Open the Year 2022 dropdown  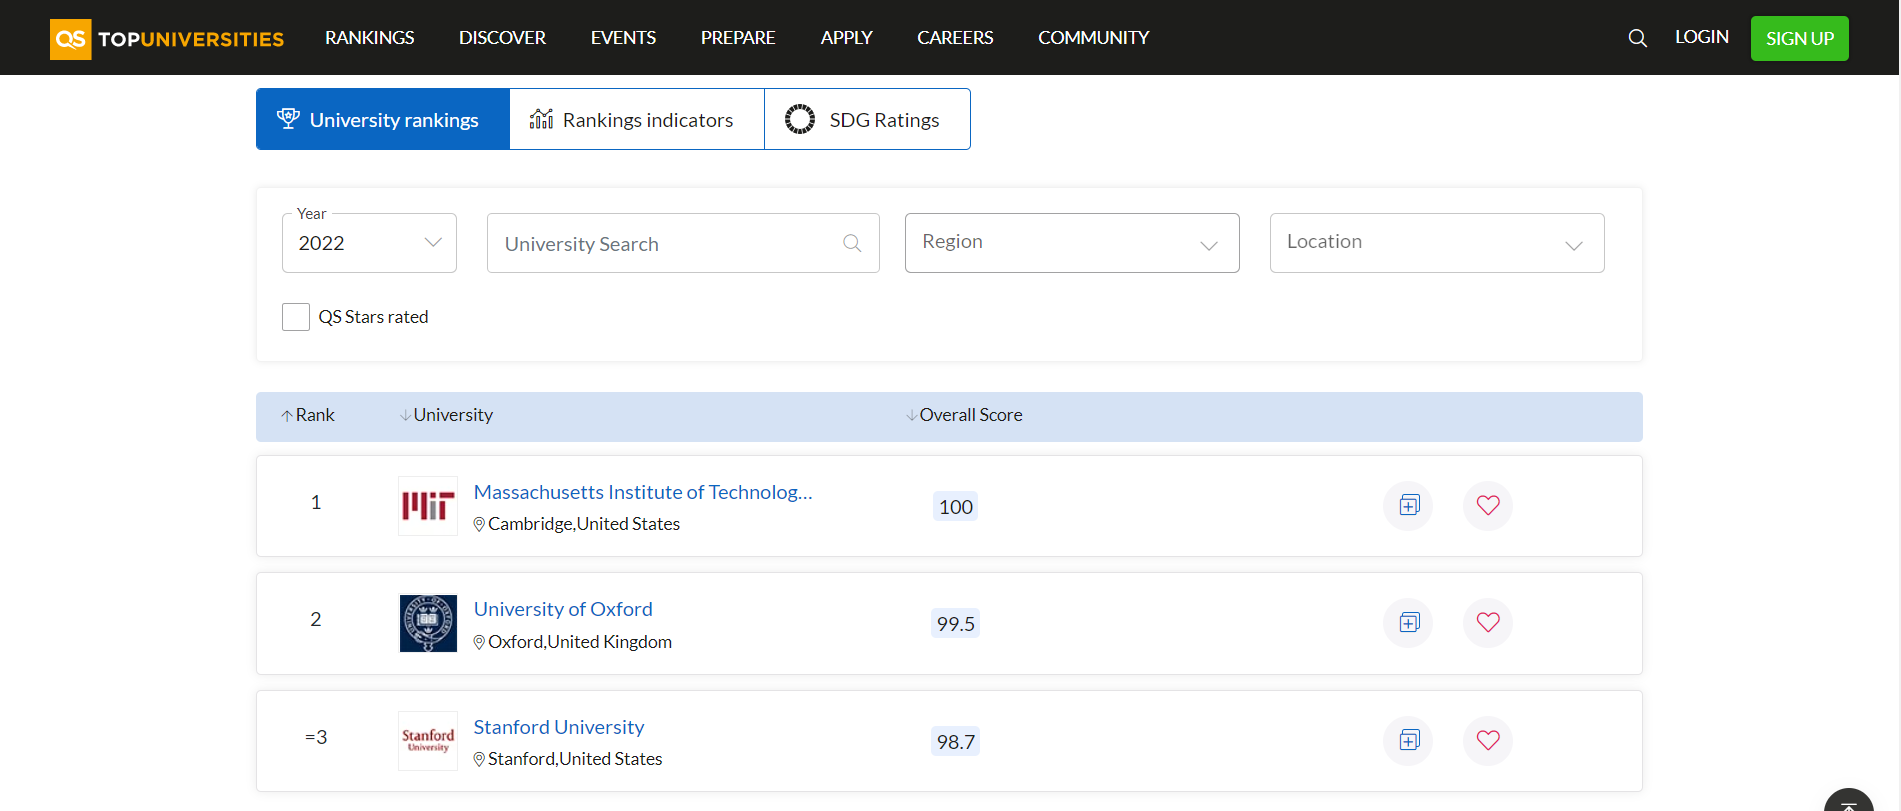tap(369, 243)
